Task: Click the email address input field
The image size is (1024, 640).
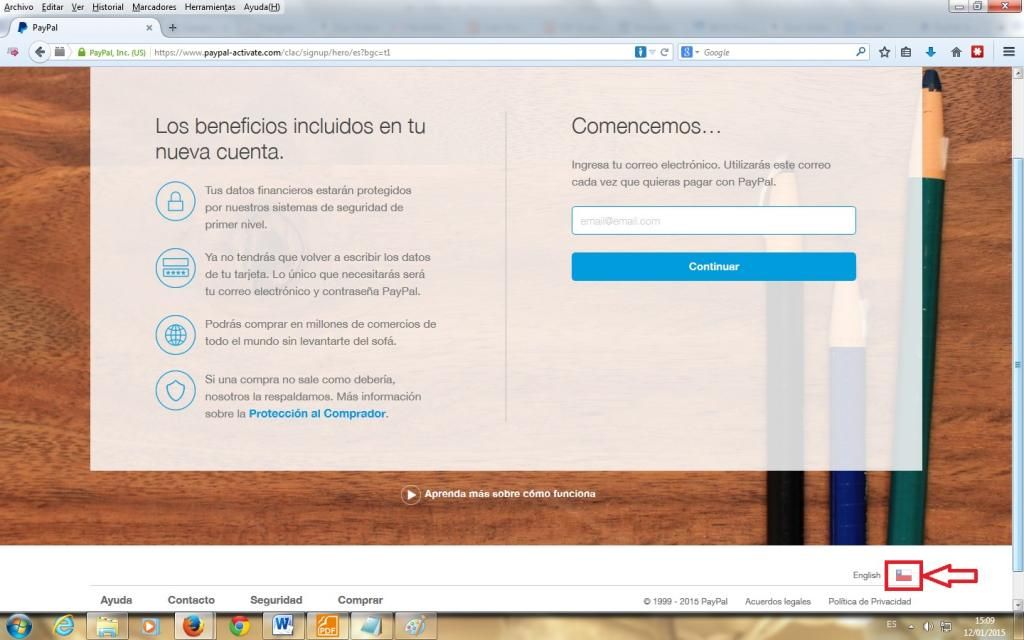Action: tap(713, 221)
